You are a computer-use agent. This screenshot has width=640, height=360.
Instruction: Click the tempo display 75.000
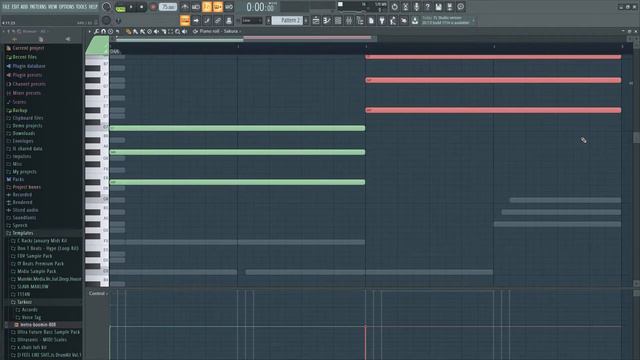(x=168, y=7)
